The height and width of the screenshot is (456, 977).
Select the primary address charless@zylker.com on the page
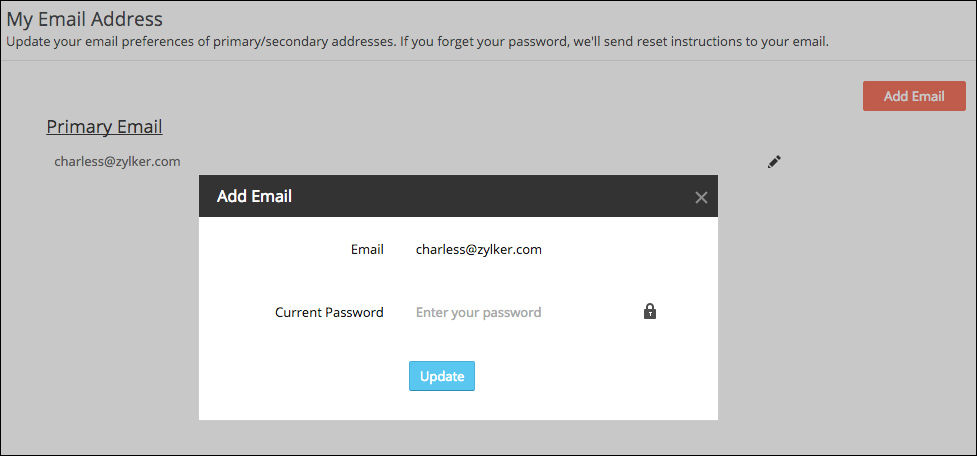pos(117,161)
